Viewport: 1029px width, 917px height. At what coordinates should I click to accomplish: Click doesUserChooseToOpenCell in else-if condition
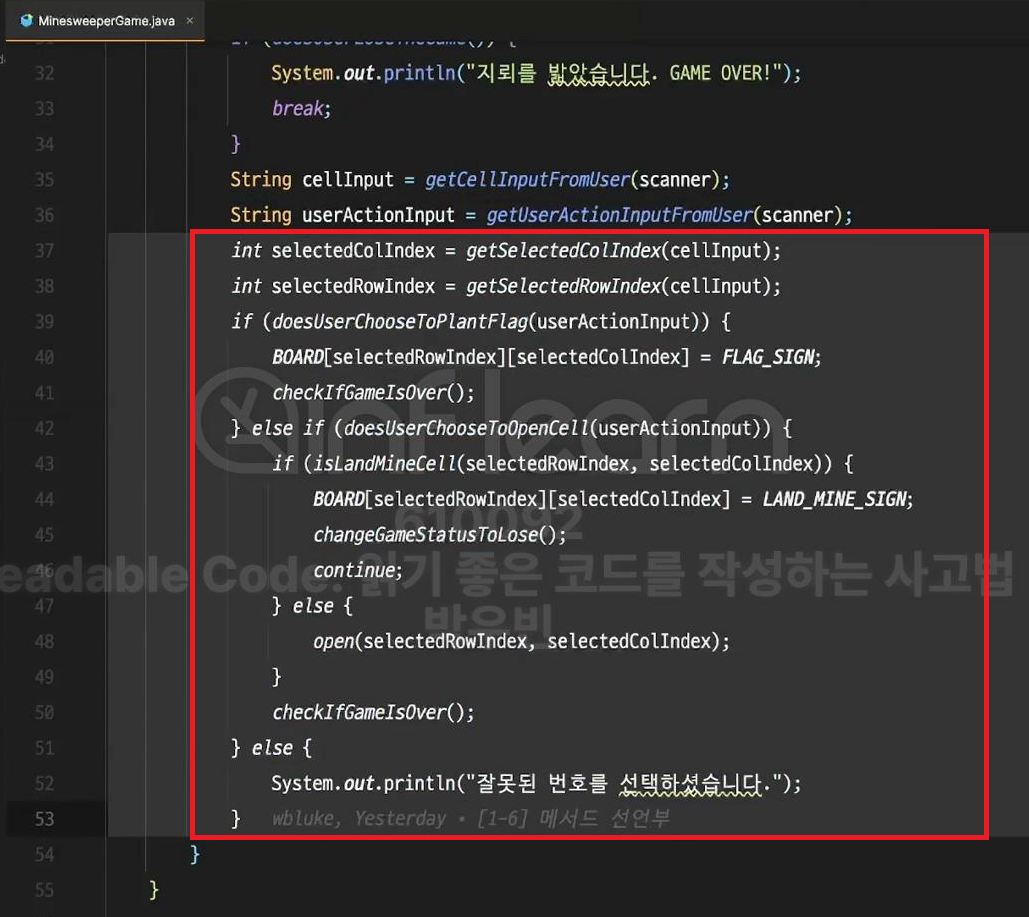(x=466, y=428)
